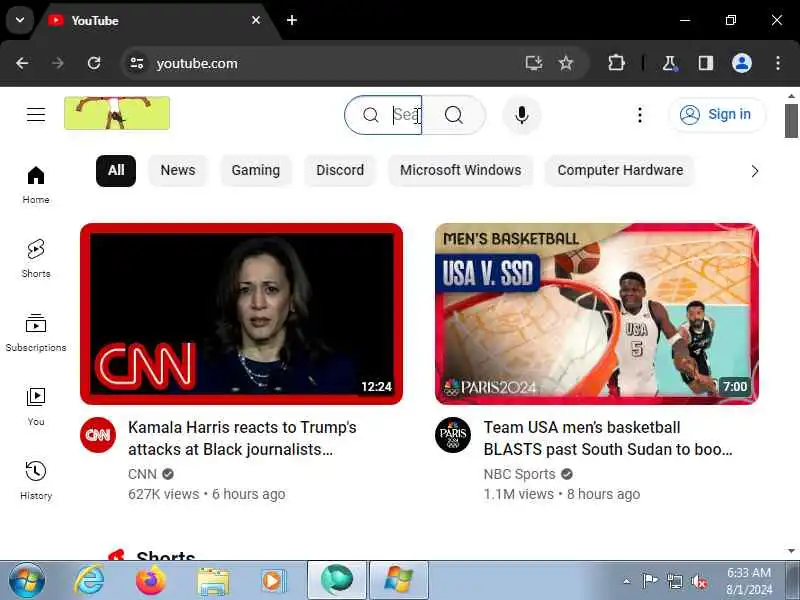Screen dimensions: 800x600
Task: Open YouTube settings three-dot menu
Action: click(x=639, y=115)
